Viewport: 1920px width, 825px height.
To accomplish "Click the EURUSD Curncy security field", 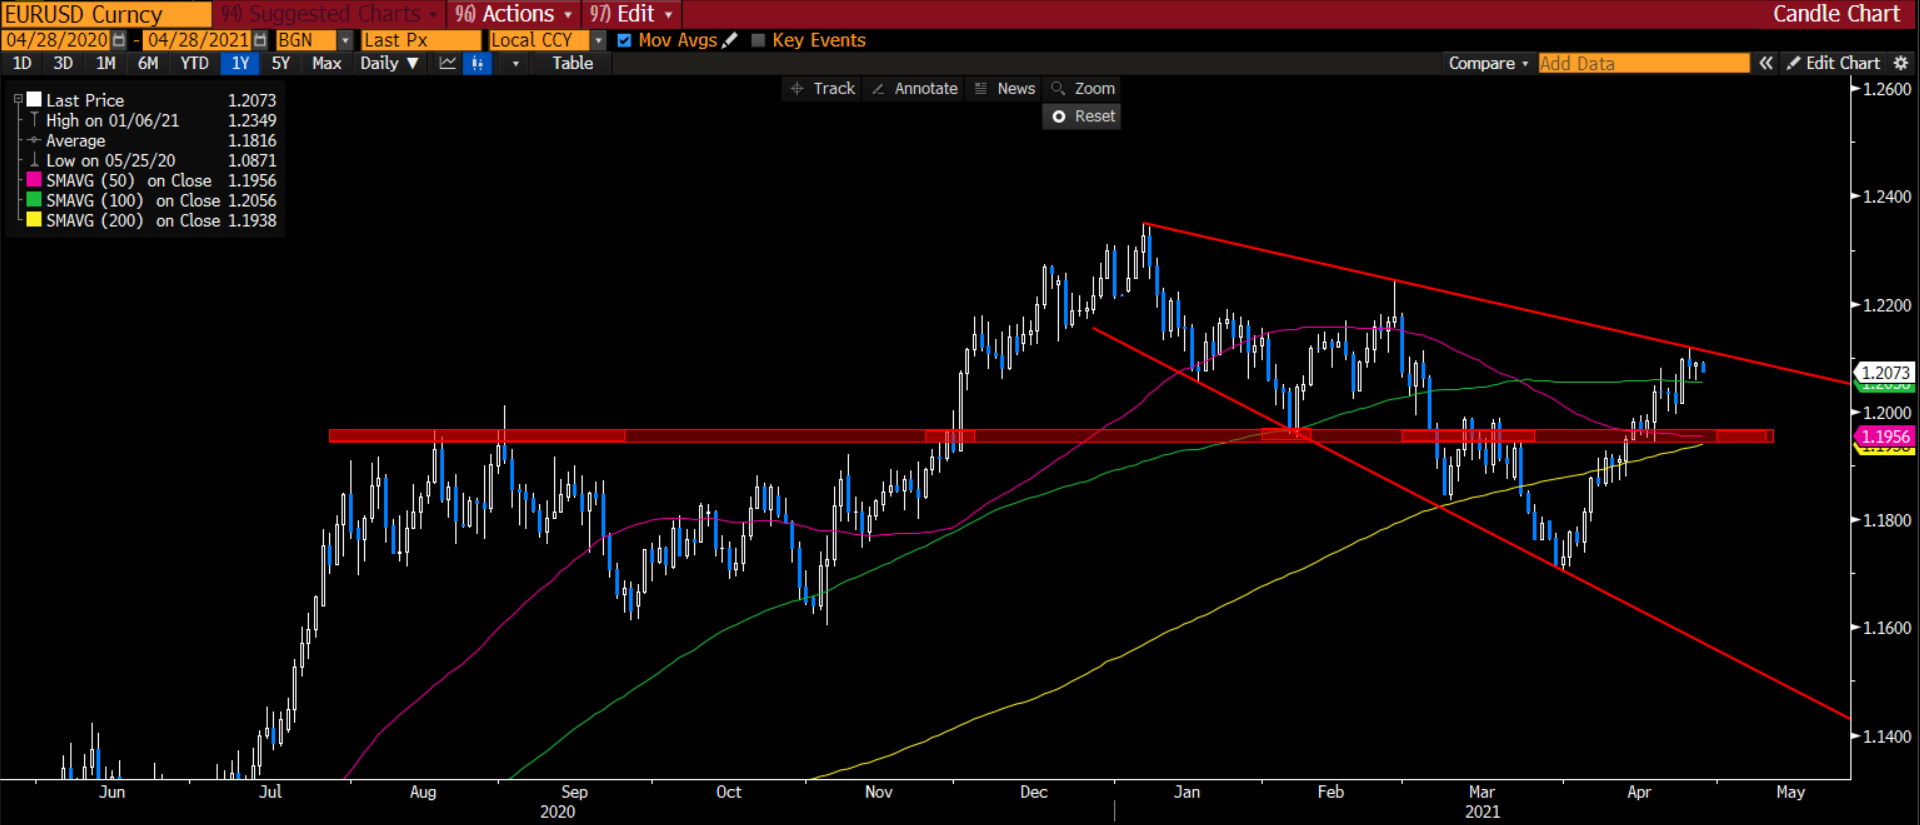I will coord(106,14).
